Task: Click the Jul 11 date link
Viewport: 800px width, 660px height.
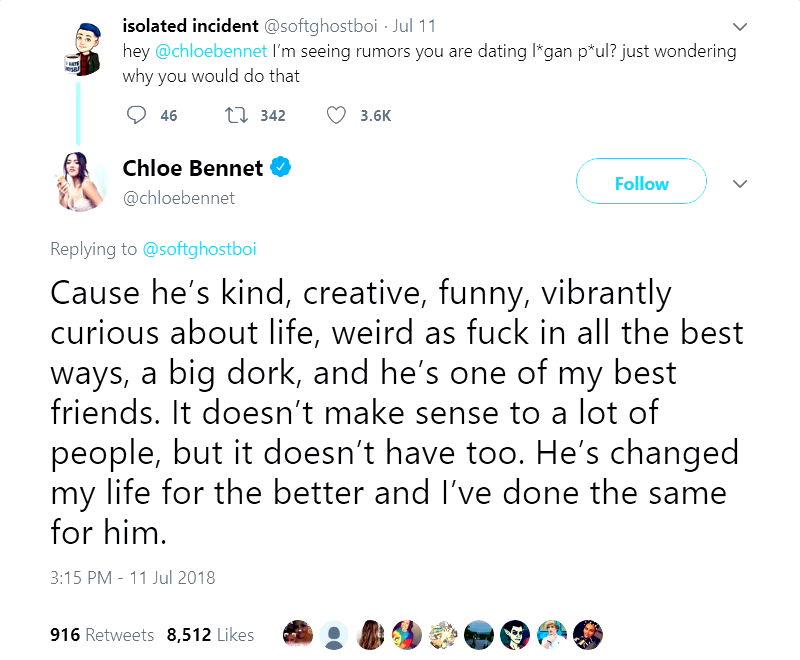Action: point(415,25)
